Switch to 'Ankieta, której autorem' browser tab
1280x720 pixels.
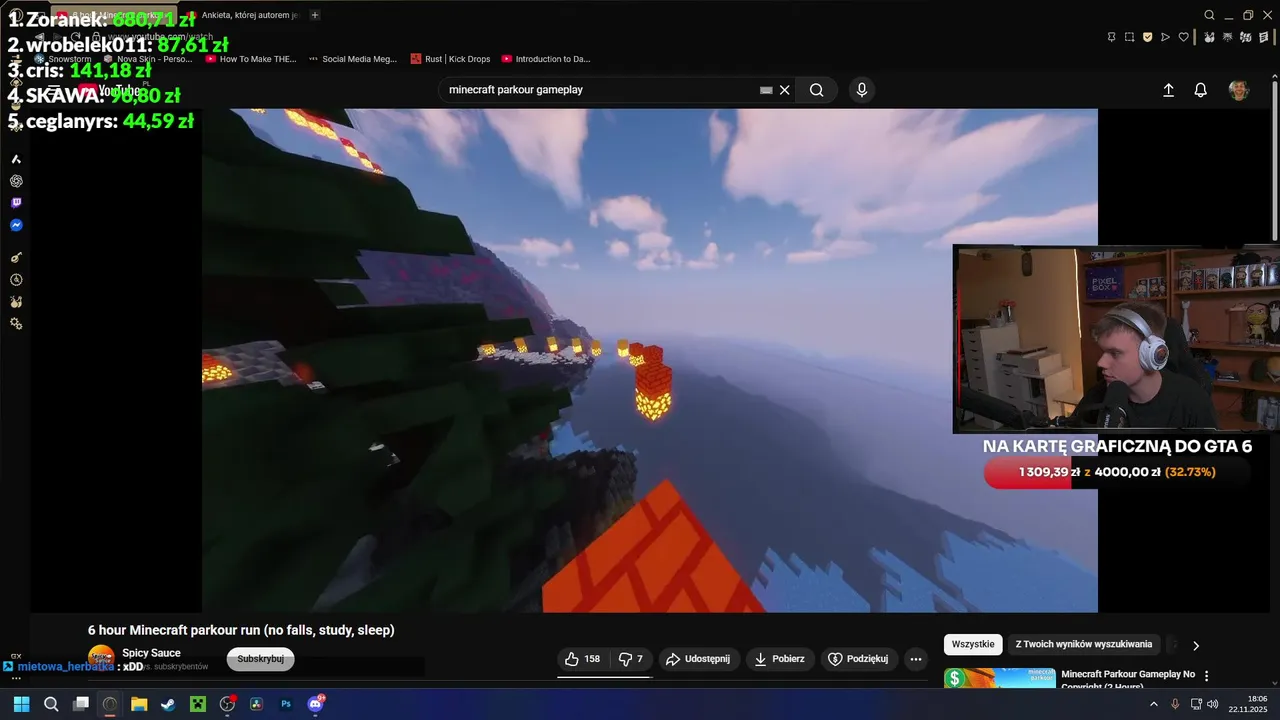click(x=243, y=15)
